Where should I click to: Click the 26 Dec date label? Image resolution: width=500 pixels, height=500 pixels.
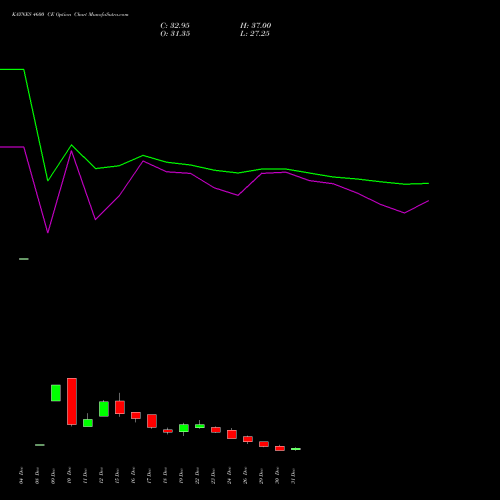(x=246, y=476)
